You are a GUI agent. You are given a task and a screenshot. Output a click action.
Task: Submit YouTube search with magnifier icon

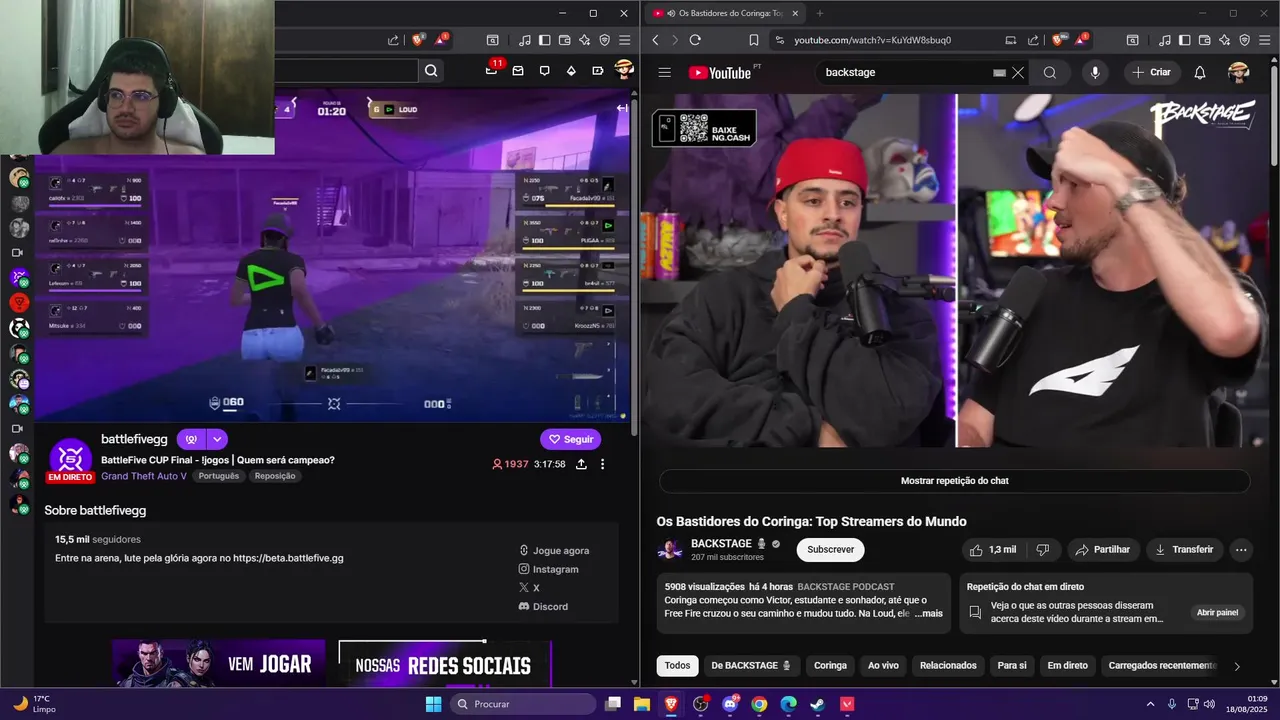coord(1050,72)
